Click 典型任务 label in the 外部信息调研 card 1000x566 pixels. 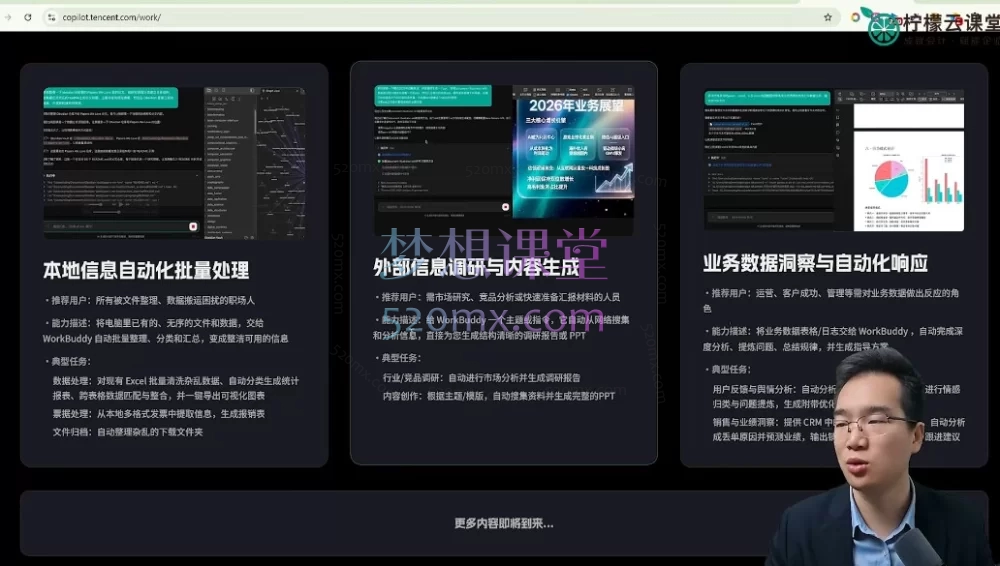pyautogui.click(x=398, y=358)
